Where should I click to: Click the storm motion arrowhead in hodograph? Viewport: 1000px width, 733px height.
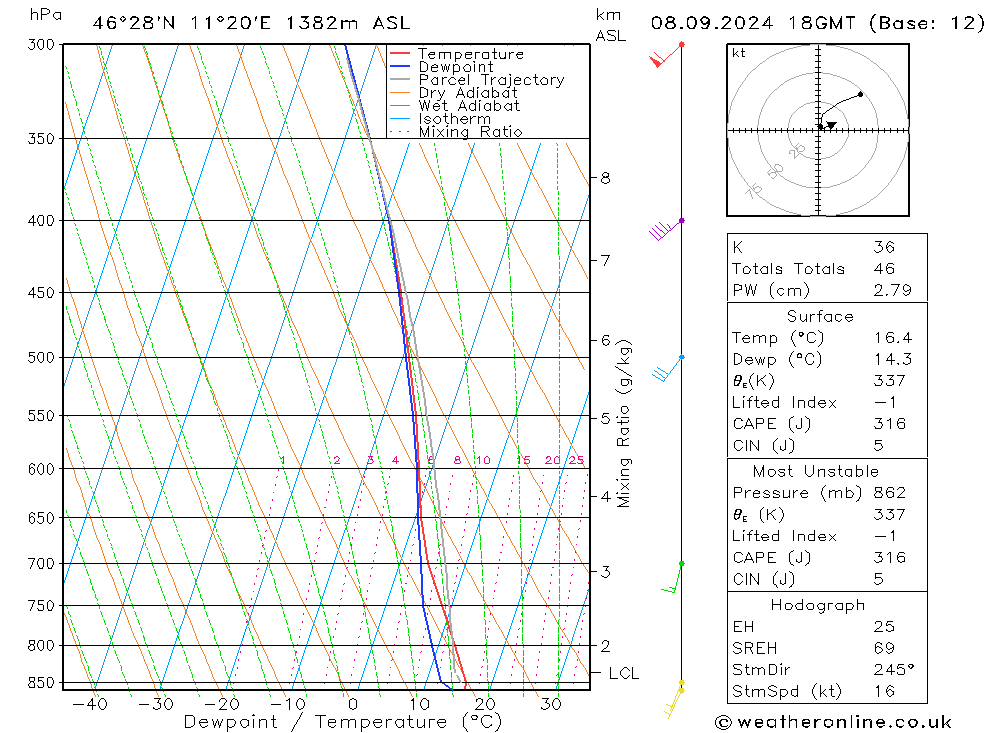[x=831, y=126]
